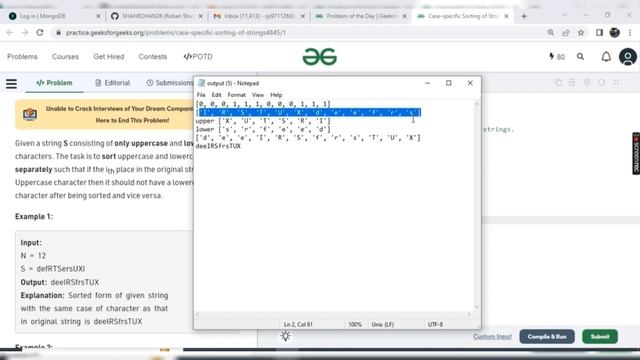Open Notepad Help menu
Image resolution: width=640 pixels, height=360 pixels.
(276, 95)
